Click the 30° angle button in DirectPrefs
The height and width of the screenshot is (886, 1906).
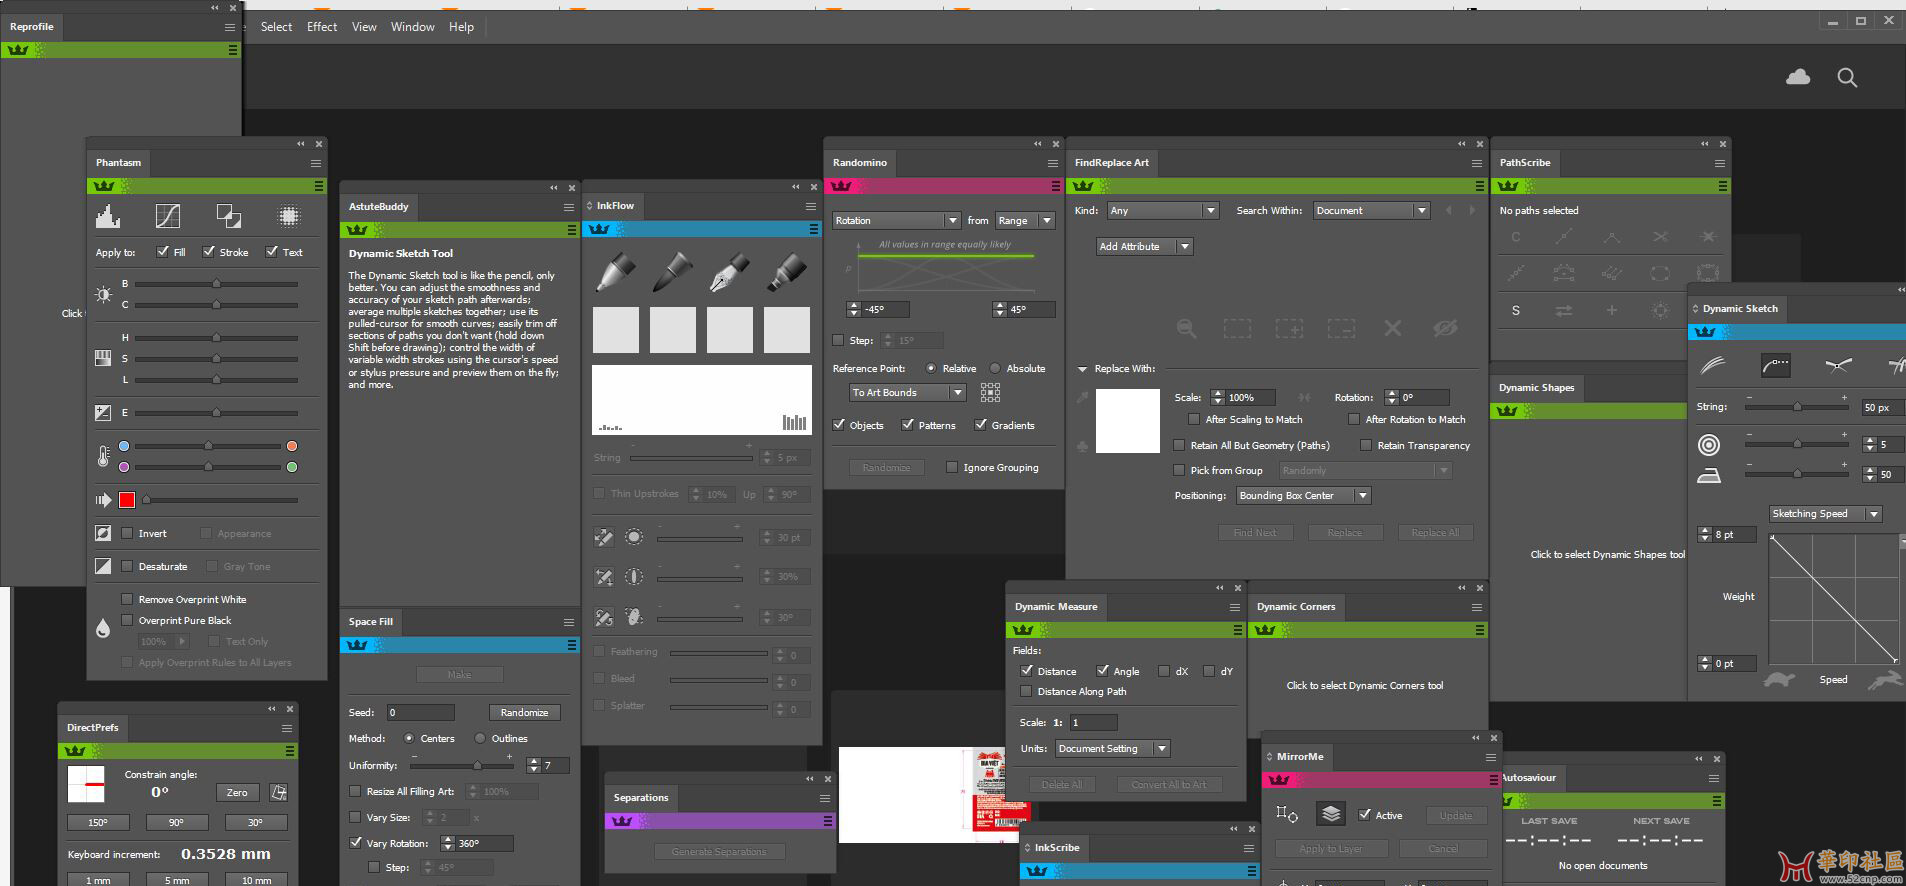(255, 822)
